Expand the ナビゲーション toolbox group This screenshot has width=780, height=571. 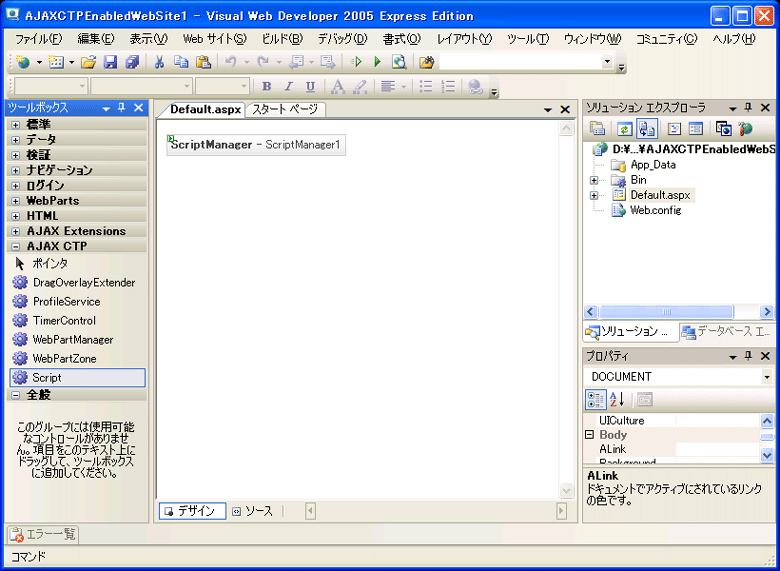click(x=16, y=171)
